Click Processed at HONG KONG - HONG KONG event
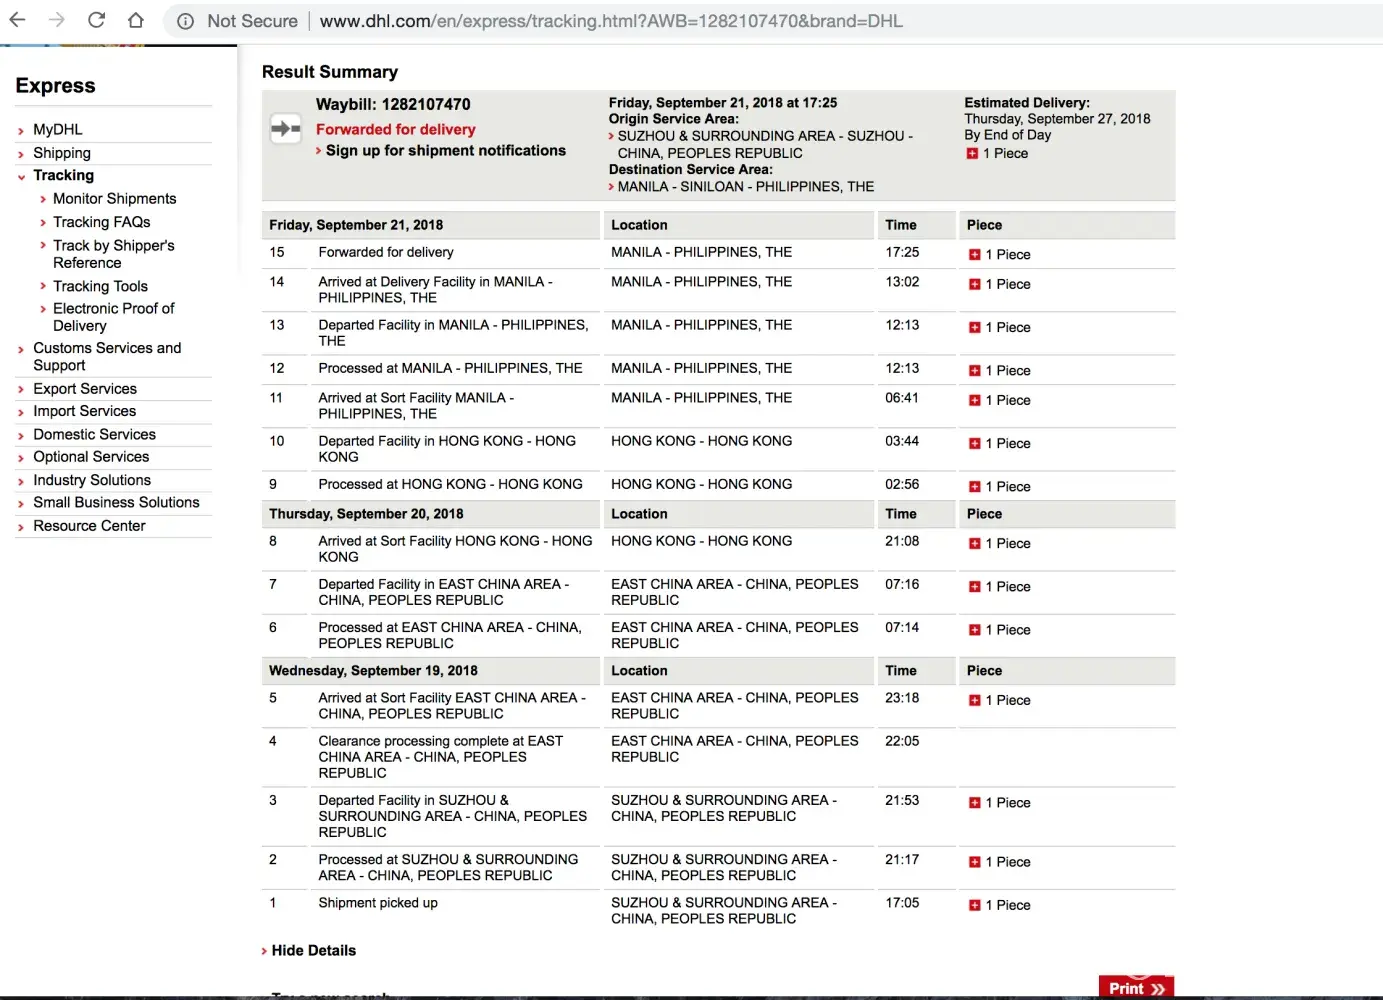 pyautogui.click(x=450, y=484)
